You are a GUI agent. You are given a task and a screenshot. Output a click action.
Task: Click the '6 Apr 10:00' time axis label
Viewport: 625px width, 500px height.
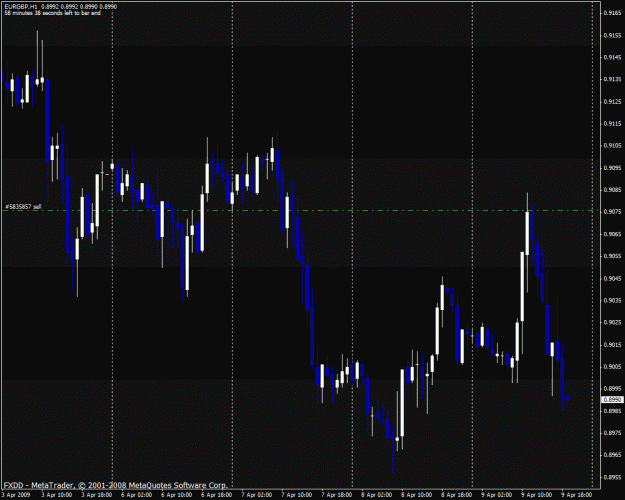tap(177, 495)
